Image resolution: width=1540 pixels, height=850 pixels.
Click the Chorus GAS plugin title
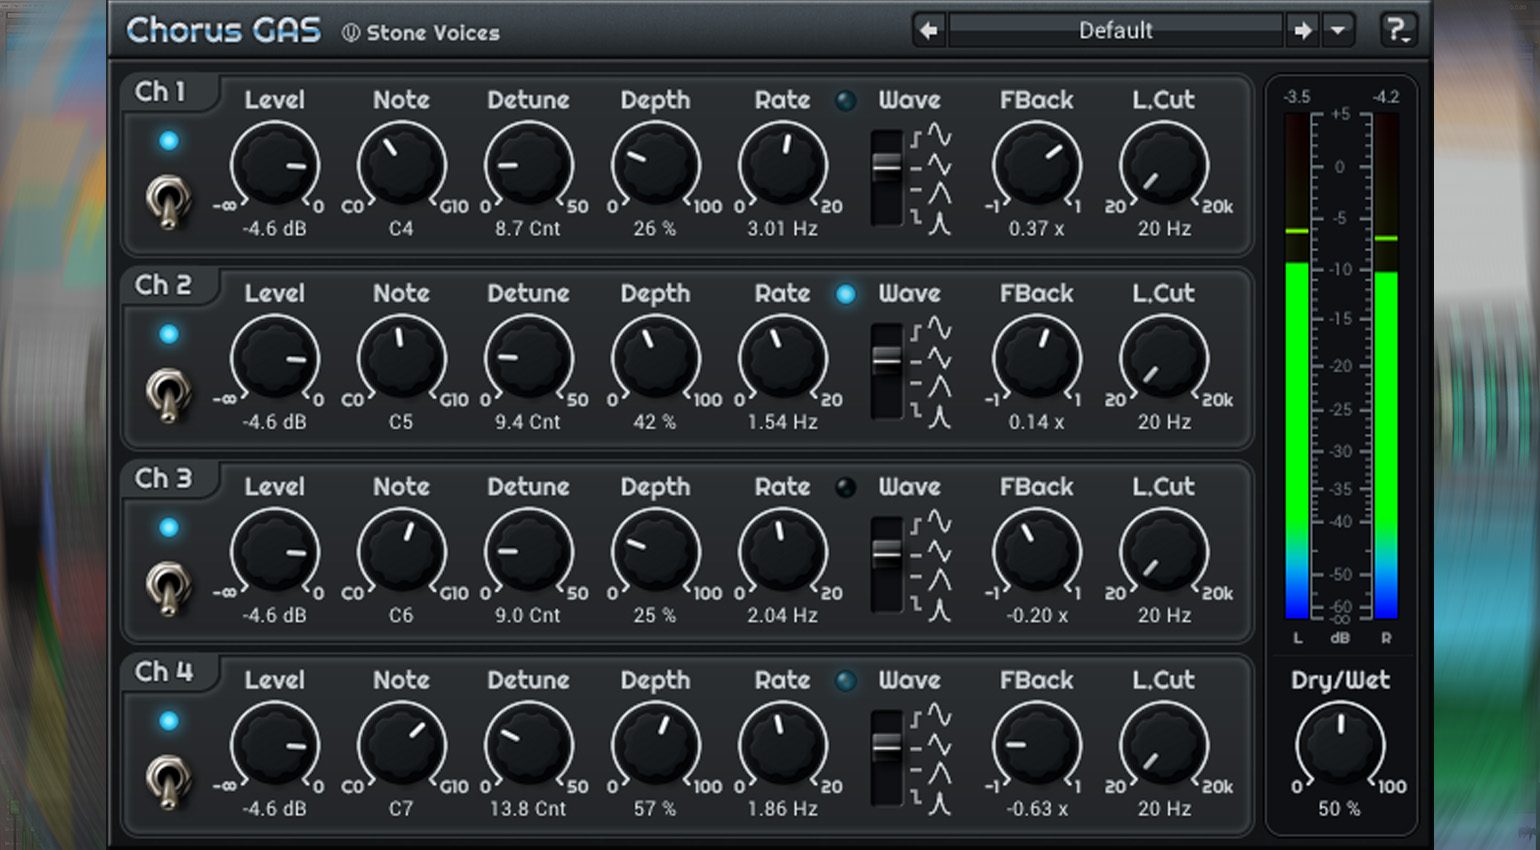click(x=223, y=31)
